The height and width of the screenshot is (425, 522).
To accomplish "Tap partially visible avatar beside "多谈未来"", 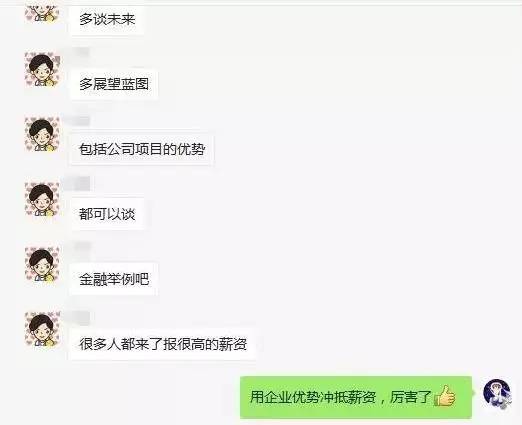I will pos(42,14).
